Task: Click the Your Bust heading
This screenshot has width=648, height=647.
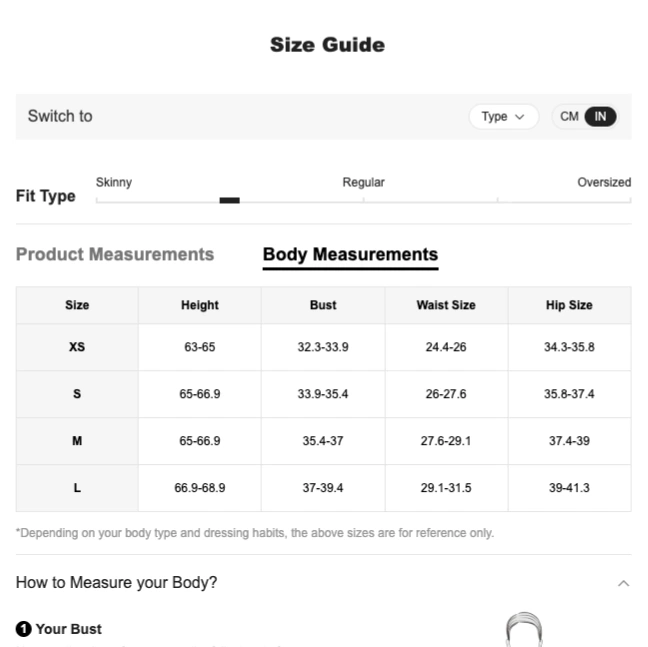Action: click(69, 629)
